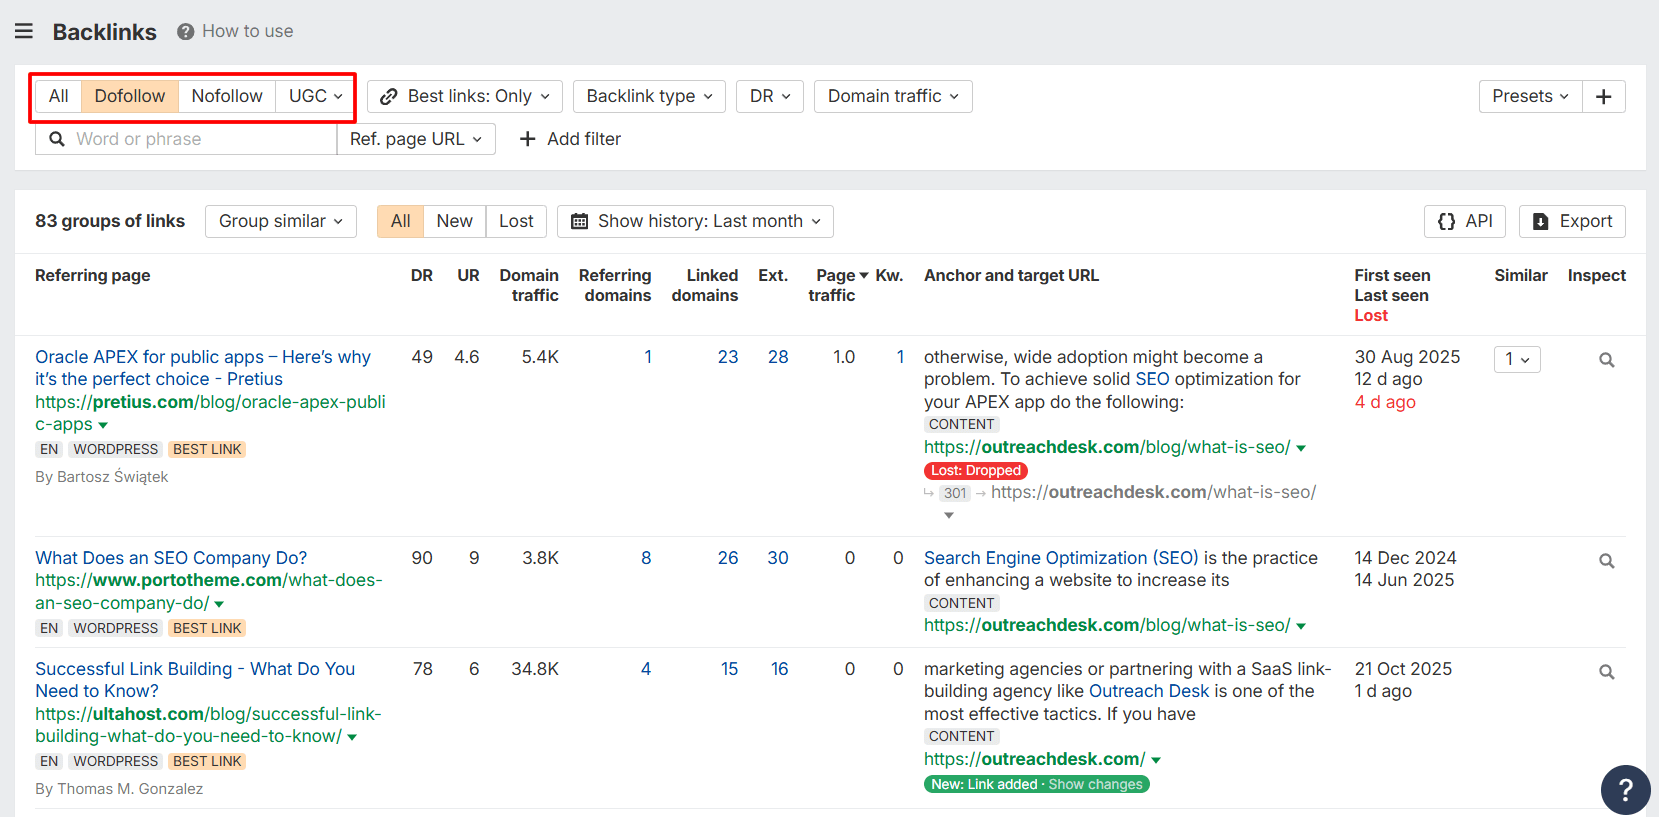Expand the Similar count 1 dropdown
The height and width of the screenshot is (817, 1659).
(x=1517, y=359)
